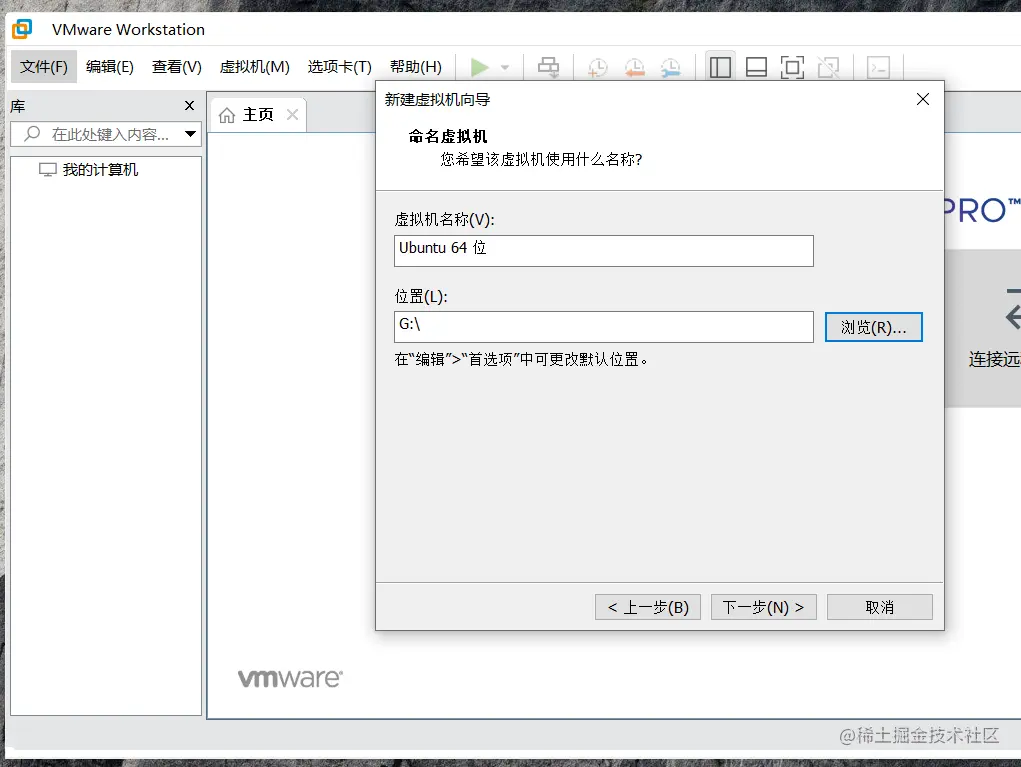Close the 新建虚拟机向导 dialog

coord(923,99)
